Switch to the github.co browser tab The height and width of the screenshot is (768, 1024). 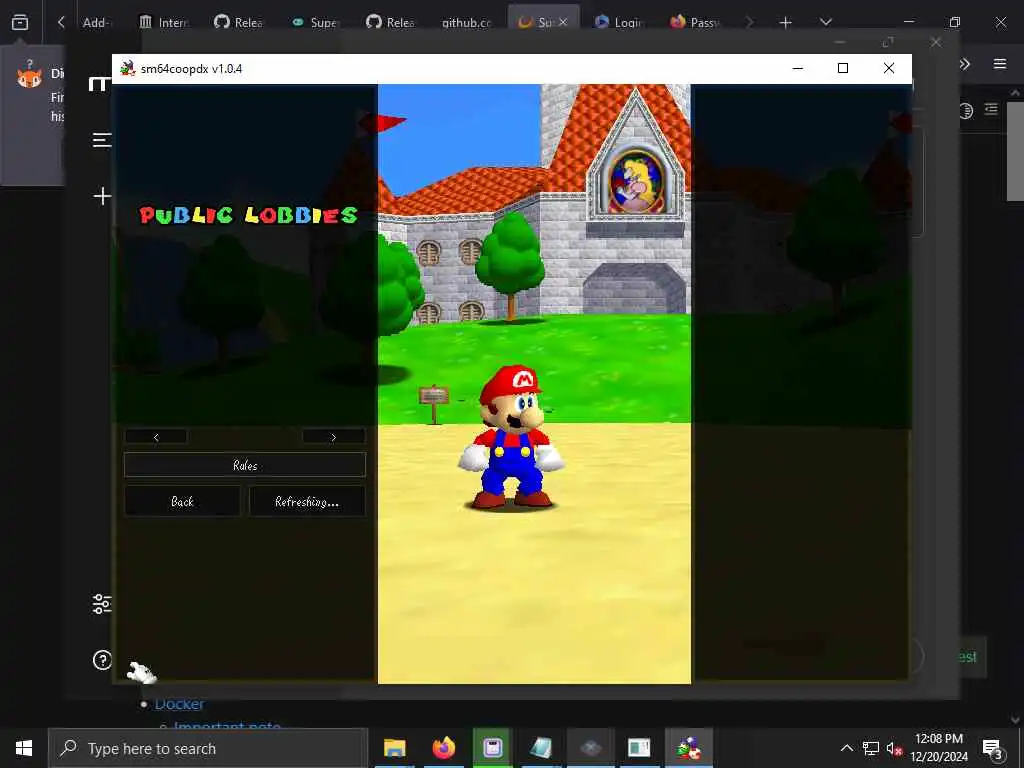(x=466, y=22)
